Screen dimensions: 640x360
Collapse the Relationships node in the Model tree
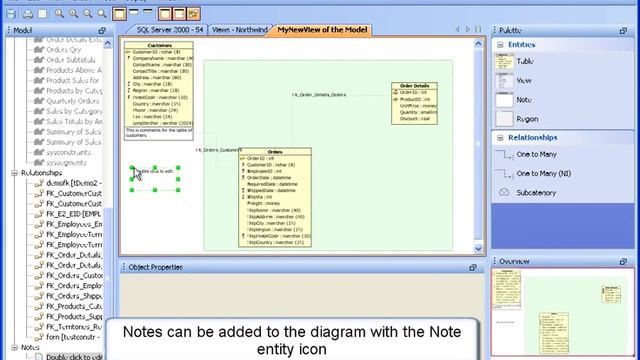tap(14, 173)
